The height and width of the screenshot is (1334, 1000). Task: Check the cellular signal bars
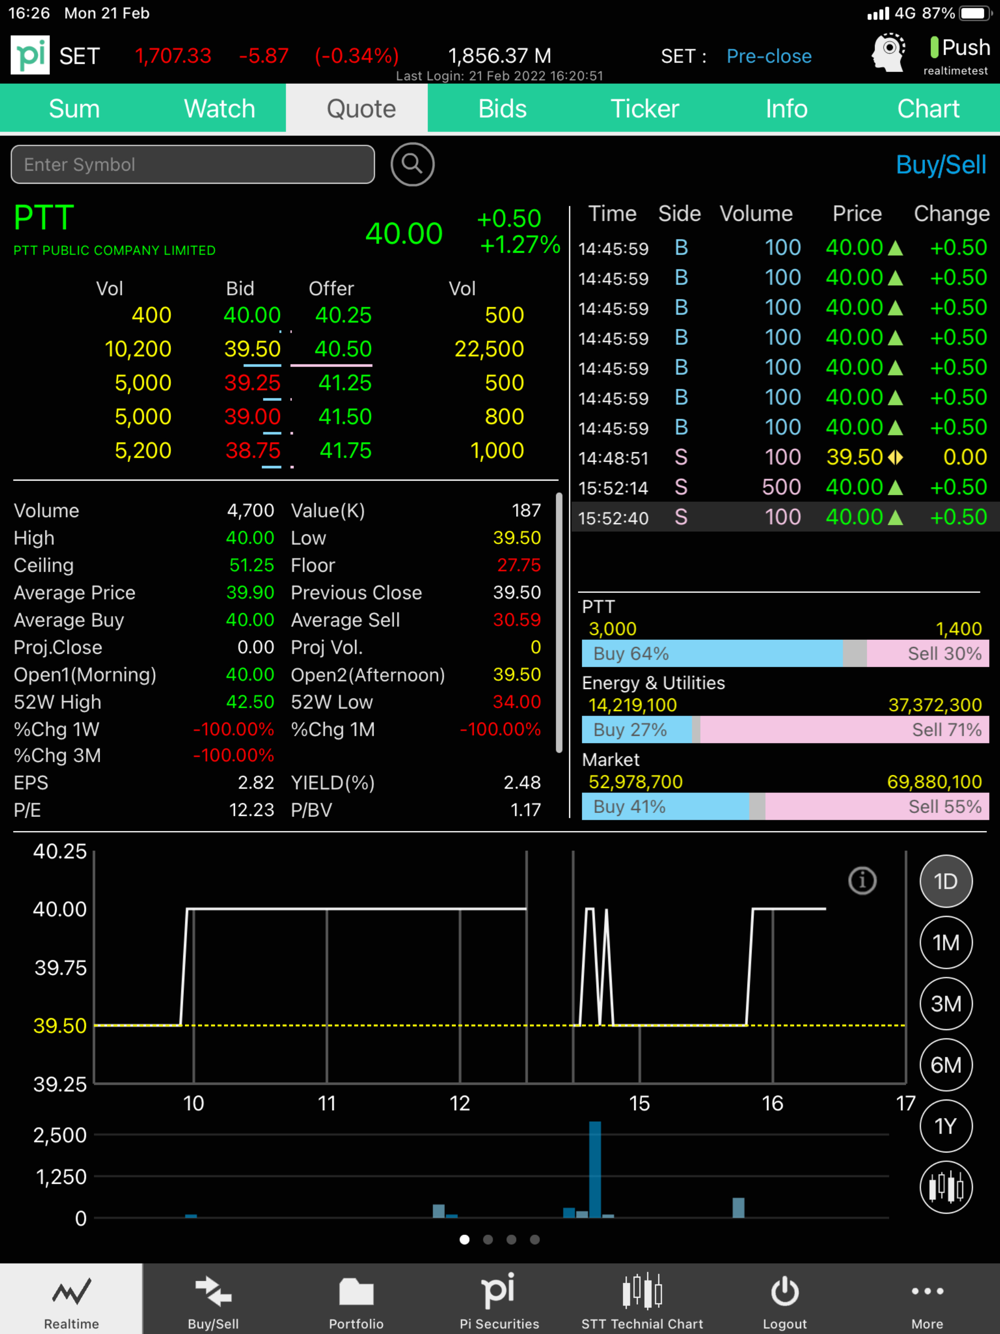pyautogui.click(x=878, y=14)
